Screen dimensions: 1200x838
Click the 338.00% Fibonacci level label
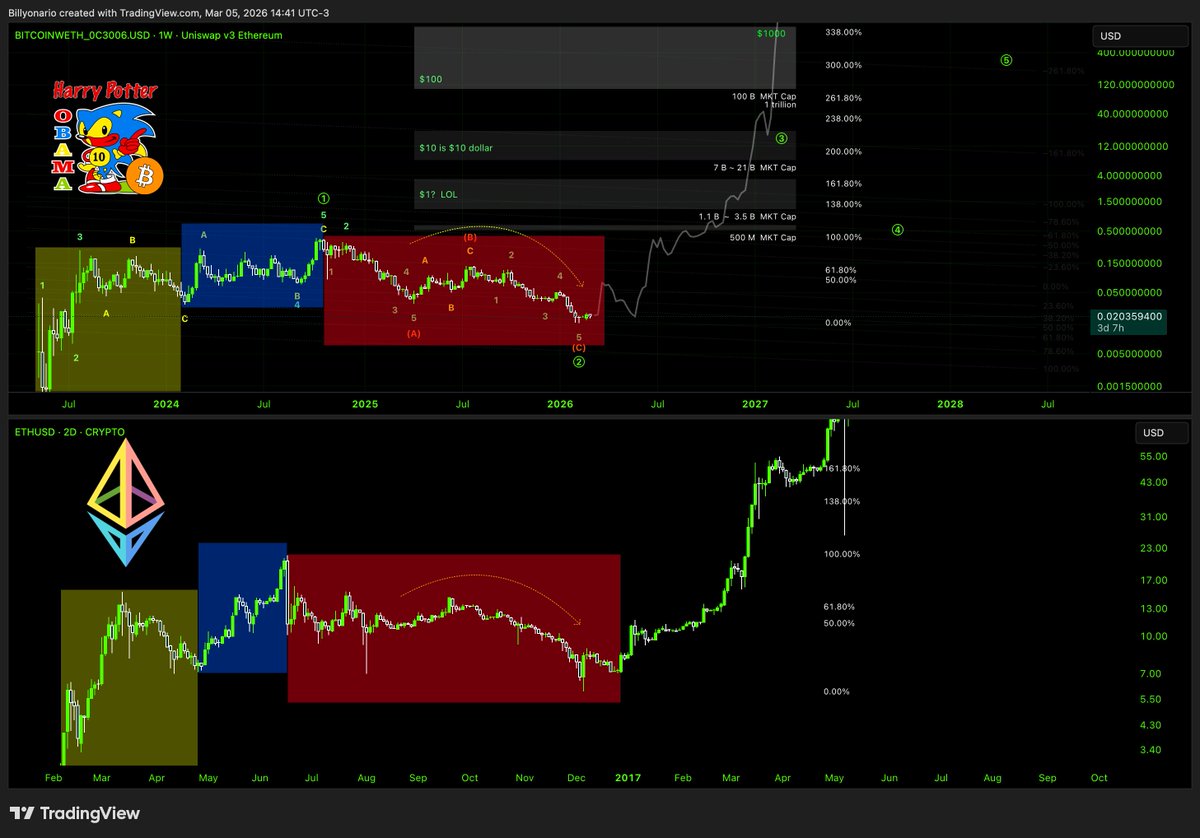tap(844, 33)
